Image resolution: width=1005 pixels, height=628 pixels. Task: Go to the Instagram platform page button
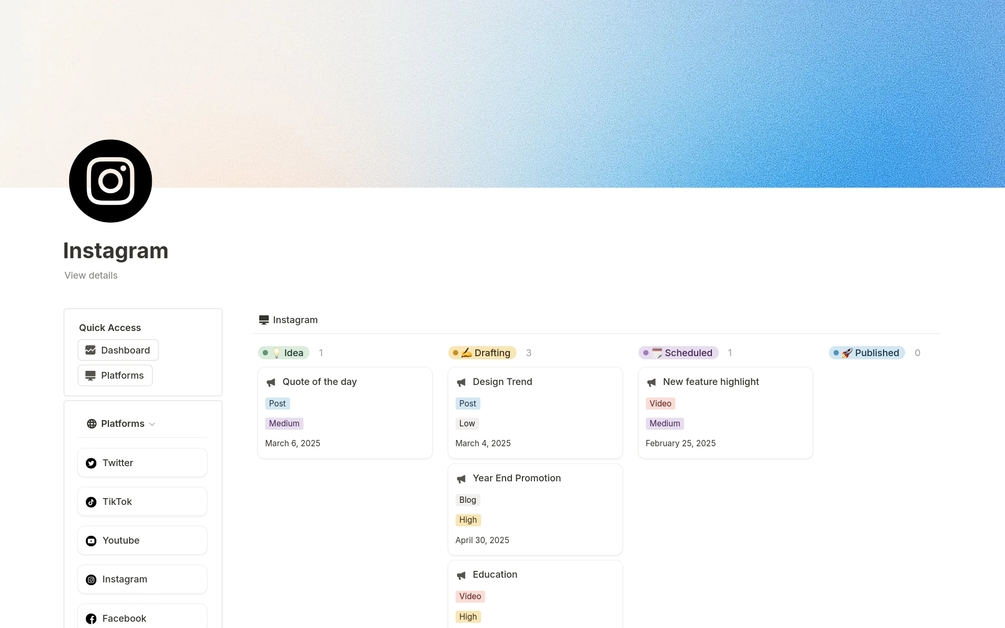pyautogui.click(x=142, y=579)
